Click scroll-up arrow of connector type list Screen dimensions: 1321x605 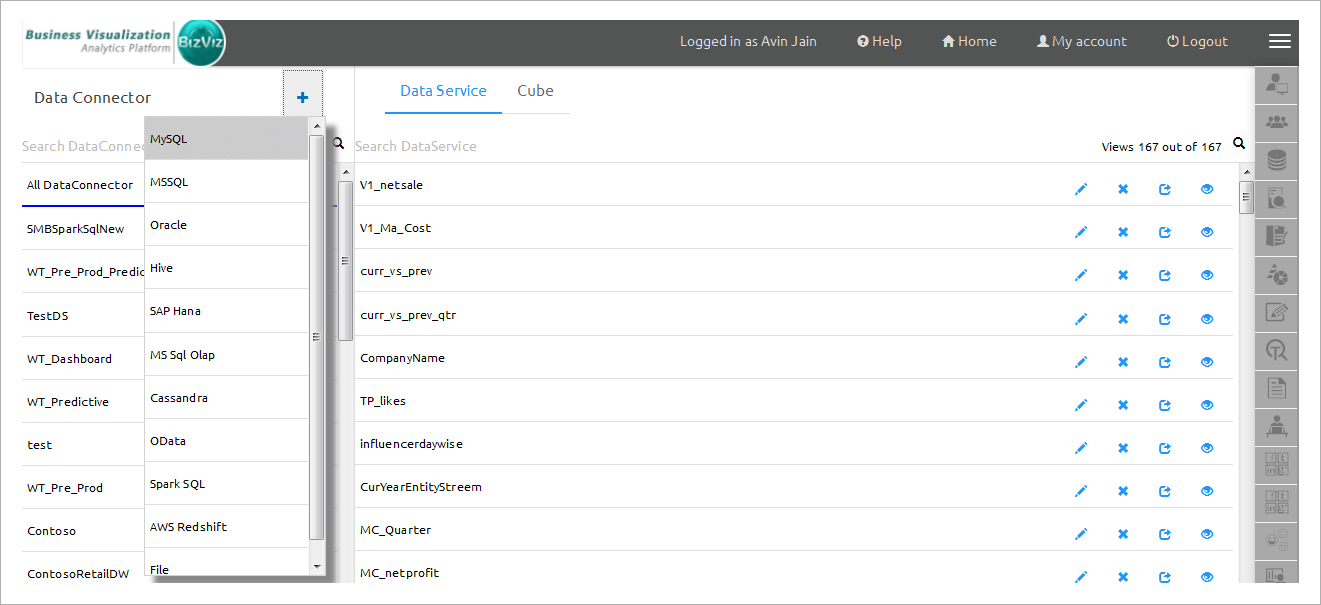click(x=317, y=126)
